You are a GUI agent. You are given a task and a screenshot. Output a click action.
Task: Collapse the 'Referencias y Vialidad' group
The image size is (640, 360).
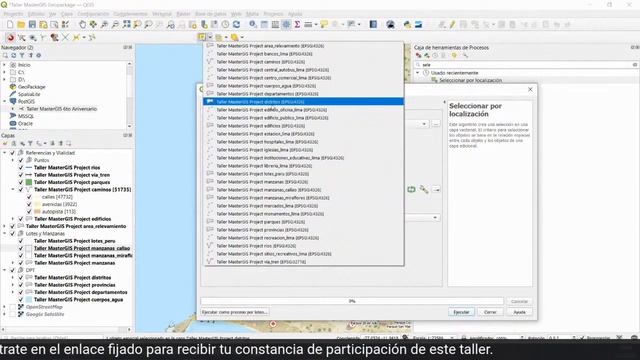click(x=5, y=153)
